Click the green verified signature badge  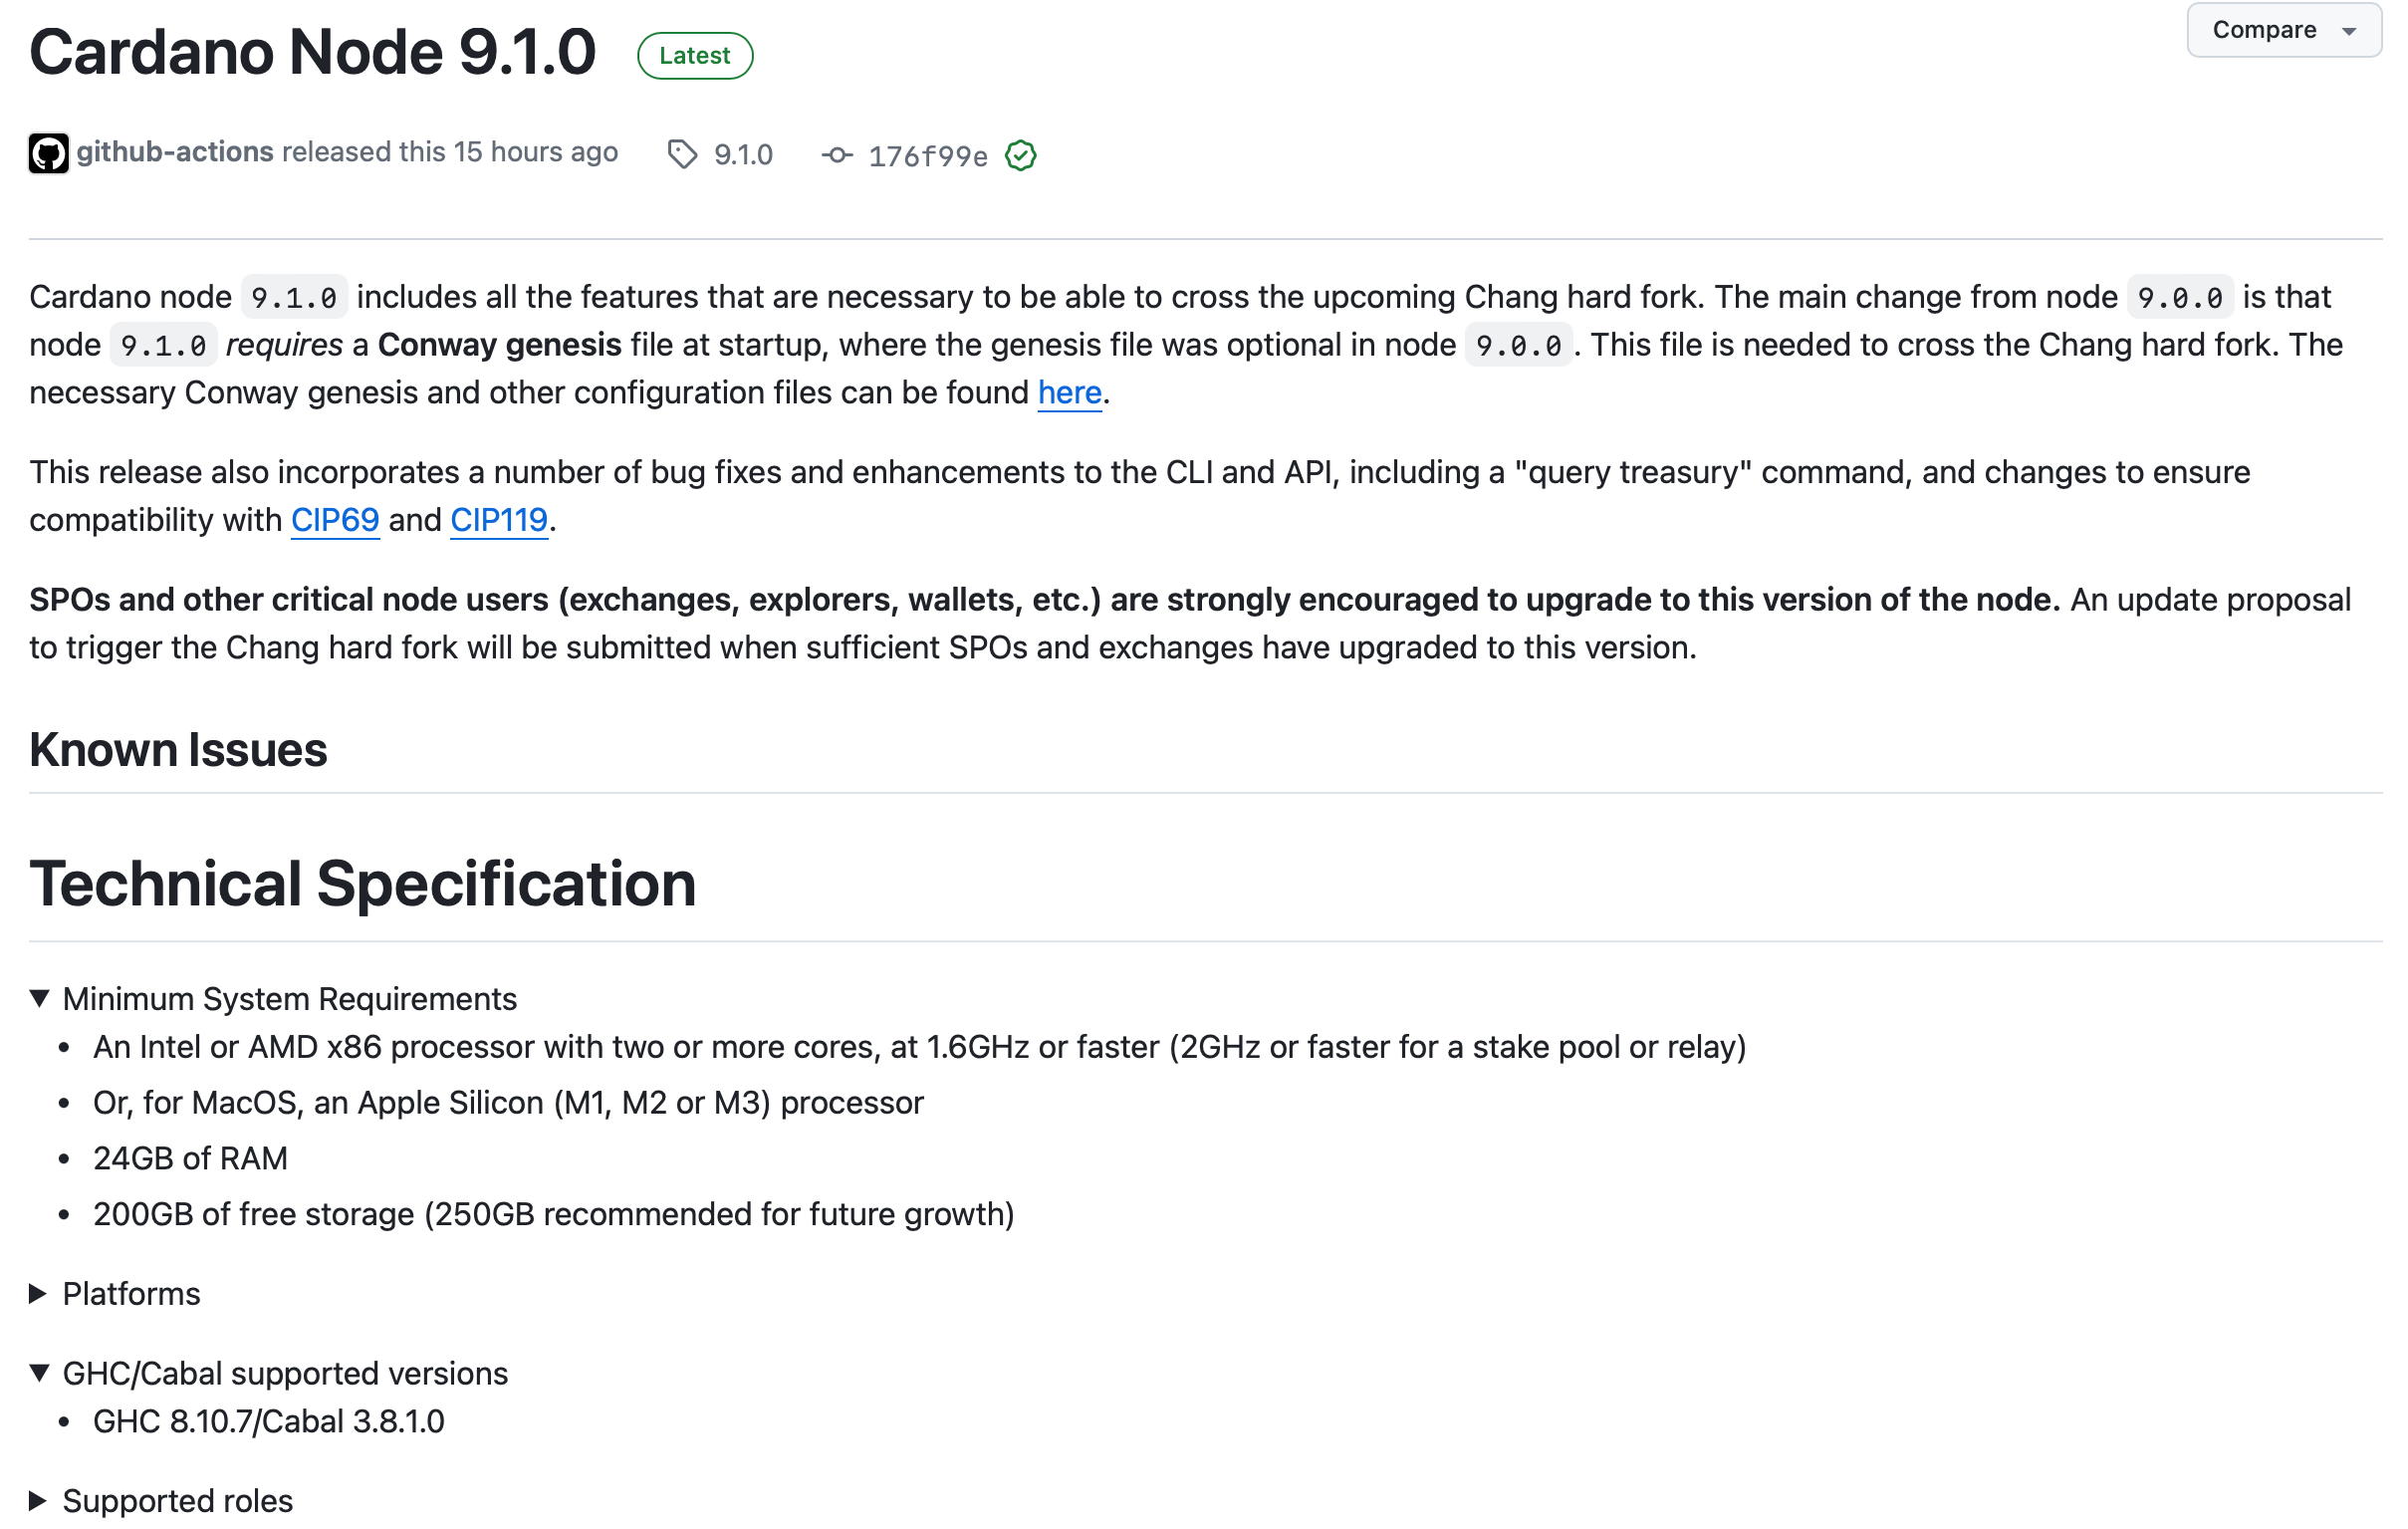click(1021, 156)
